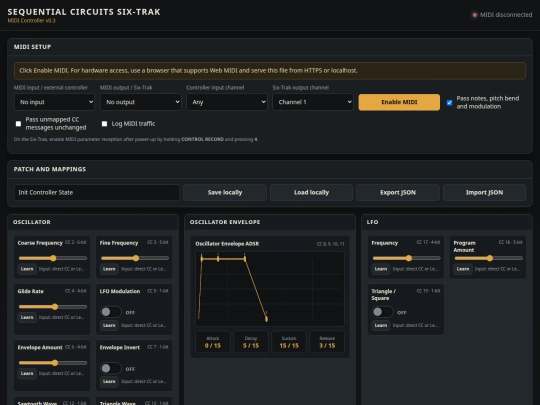
Task: Click Learn under Program Amount
Action: click(463, 269)
